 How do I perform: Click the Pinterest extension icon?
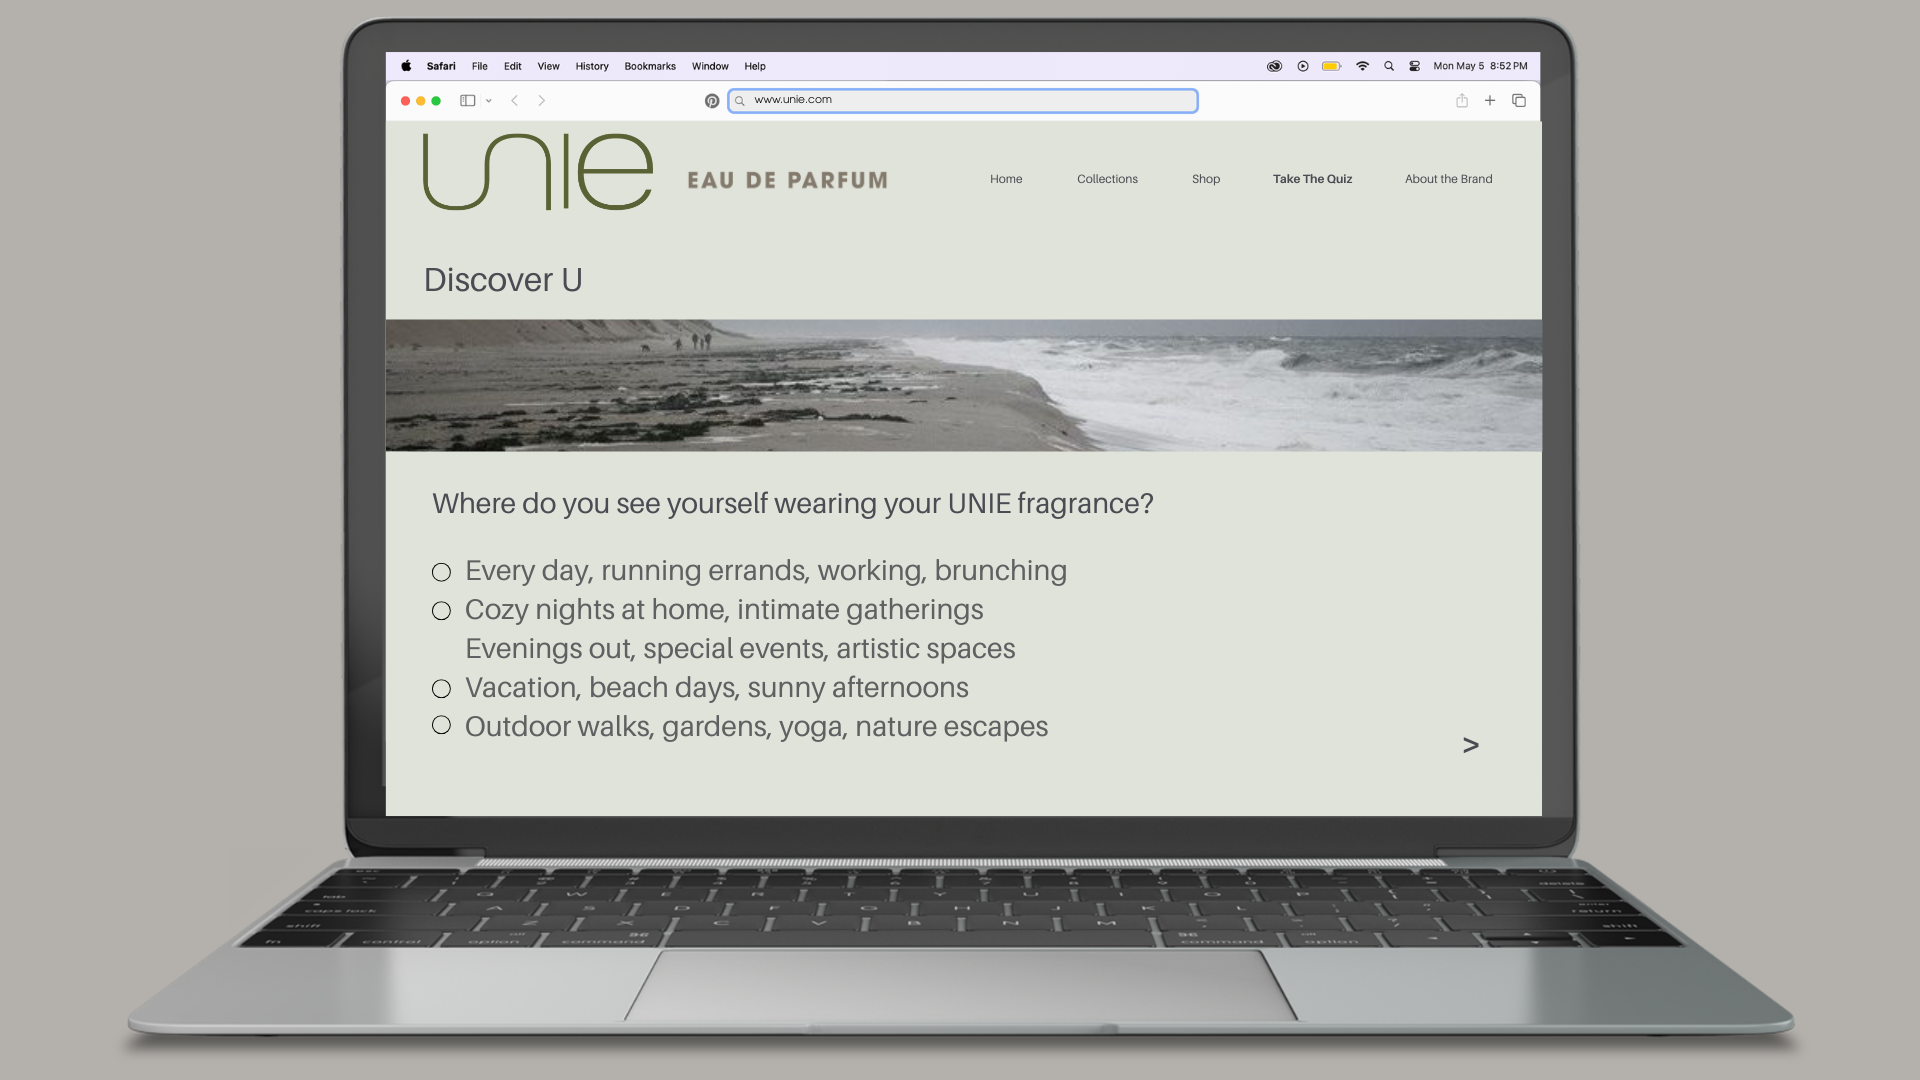coord(712,101)
